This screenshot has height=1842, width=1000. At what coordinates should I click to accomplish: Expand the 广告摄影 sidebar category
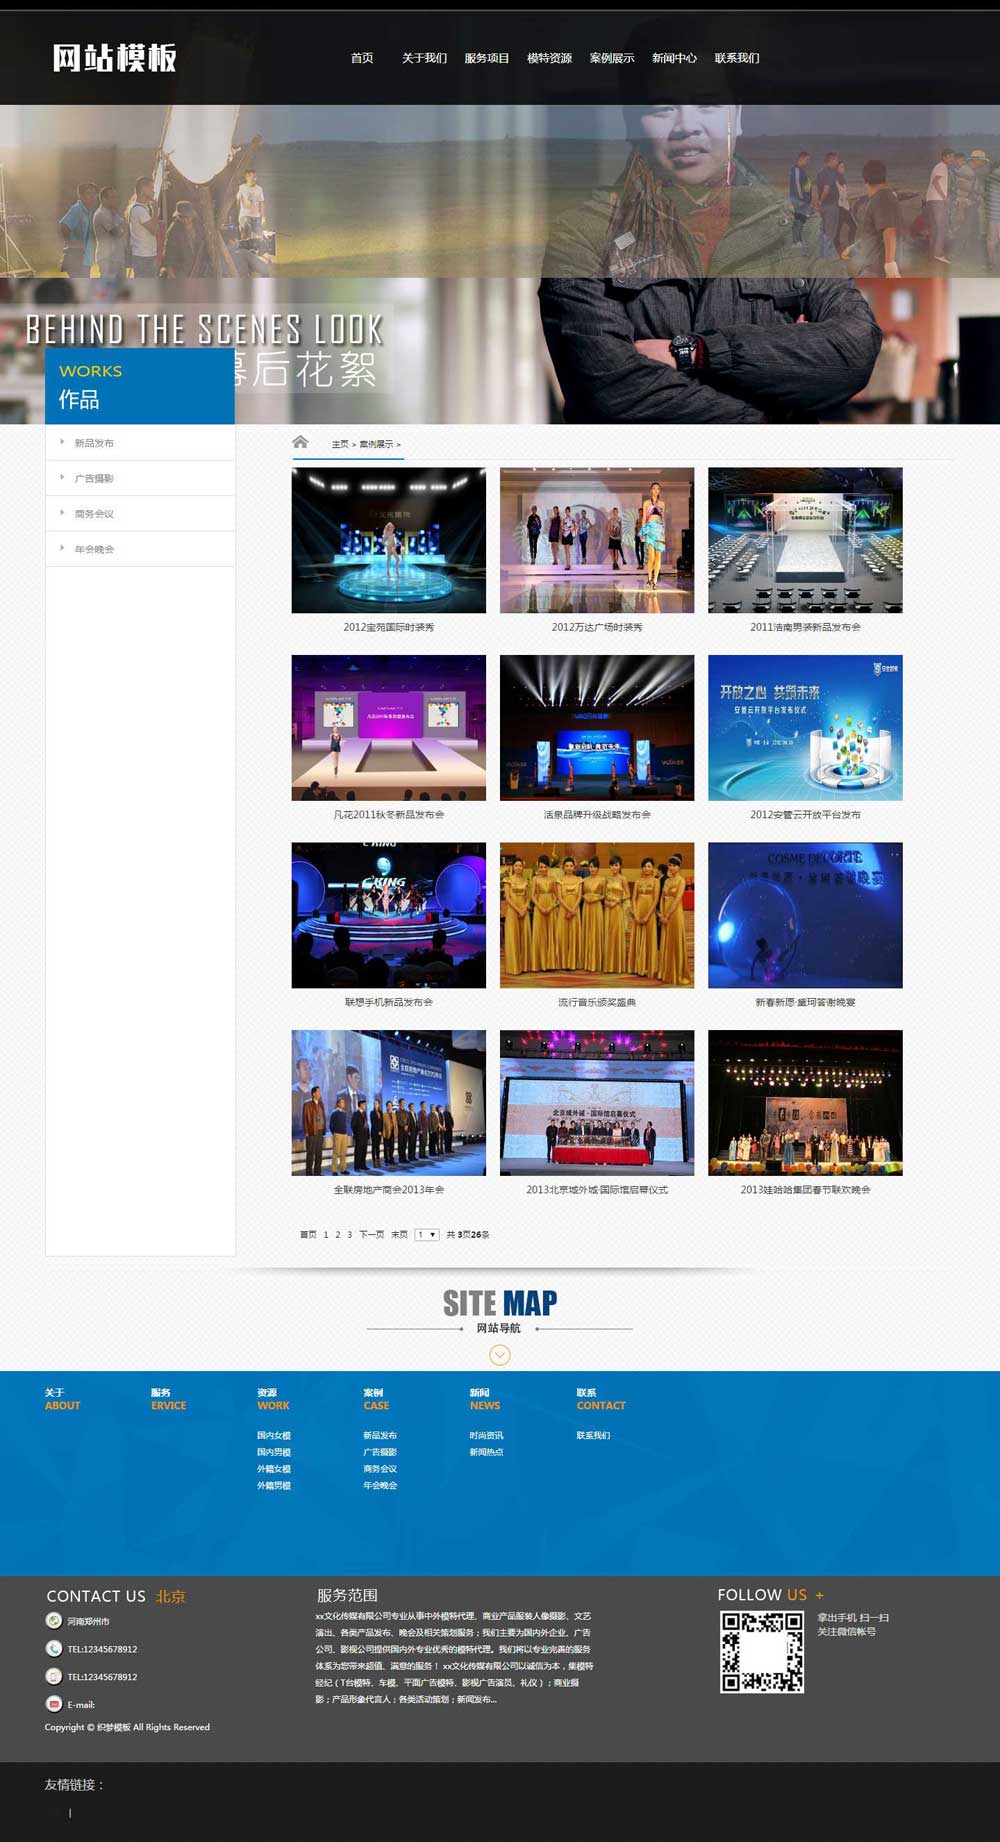[x=94, y=478]
